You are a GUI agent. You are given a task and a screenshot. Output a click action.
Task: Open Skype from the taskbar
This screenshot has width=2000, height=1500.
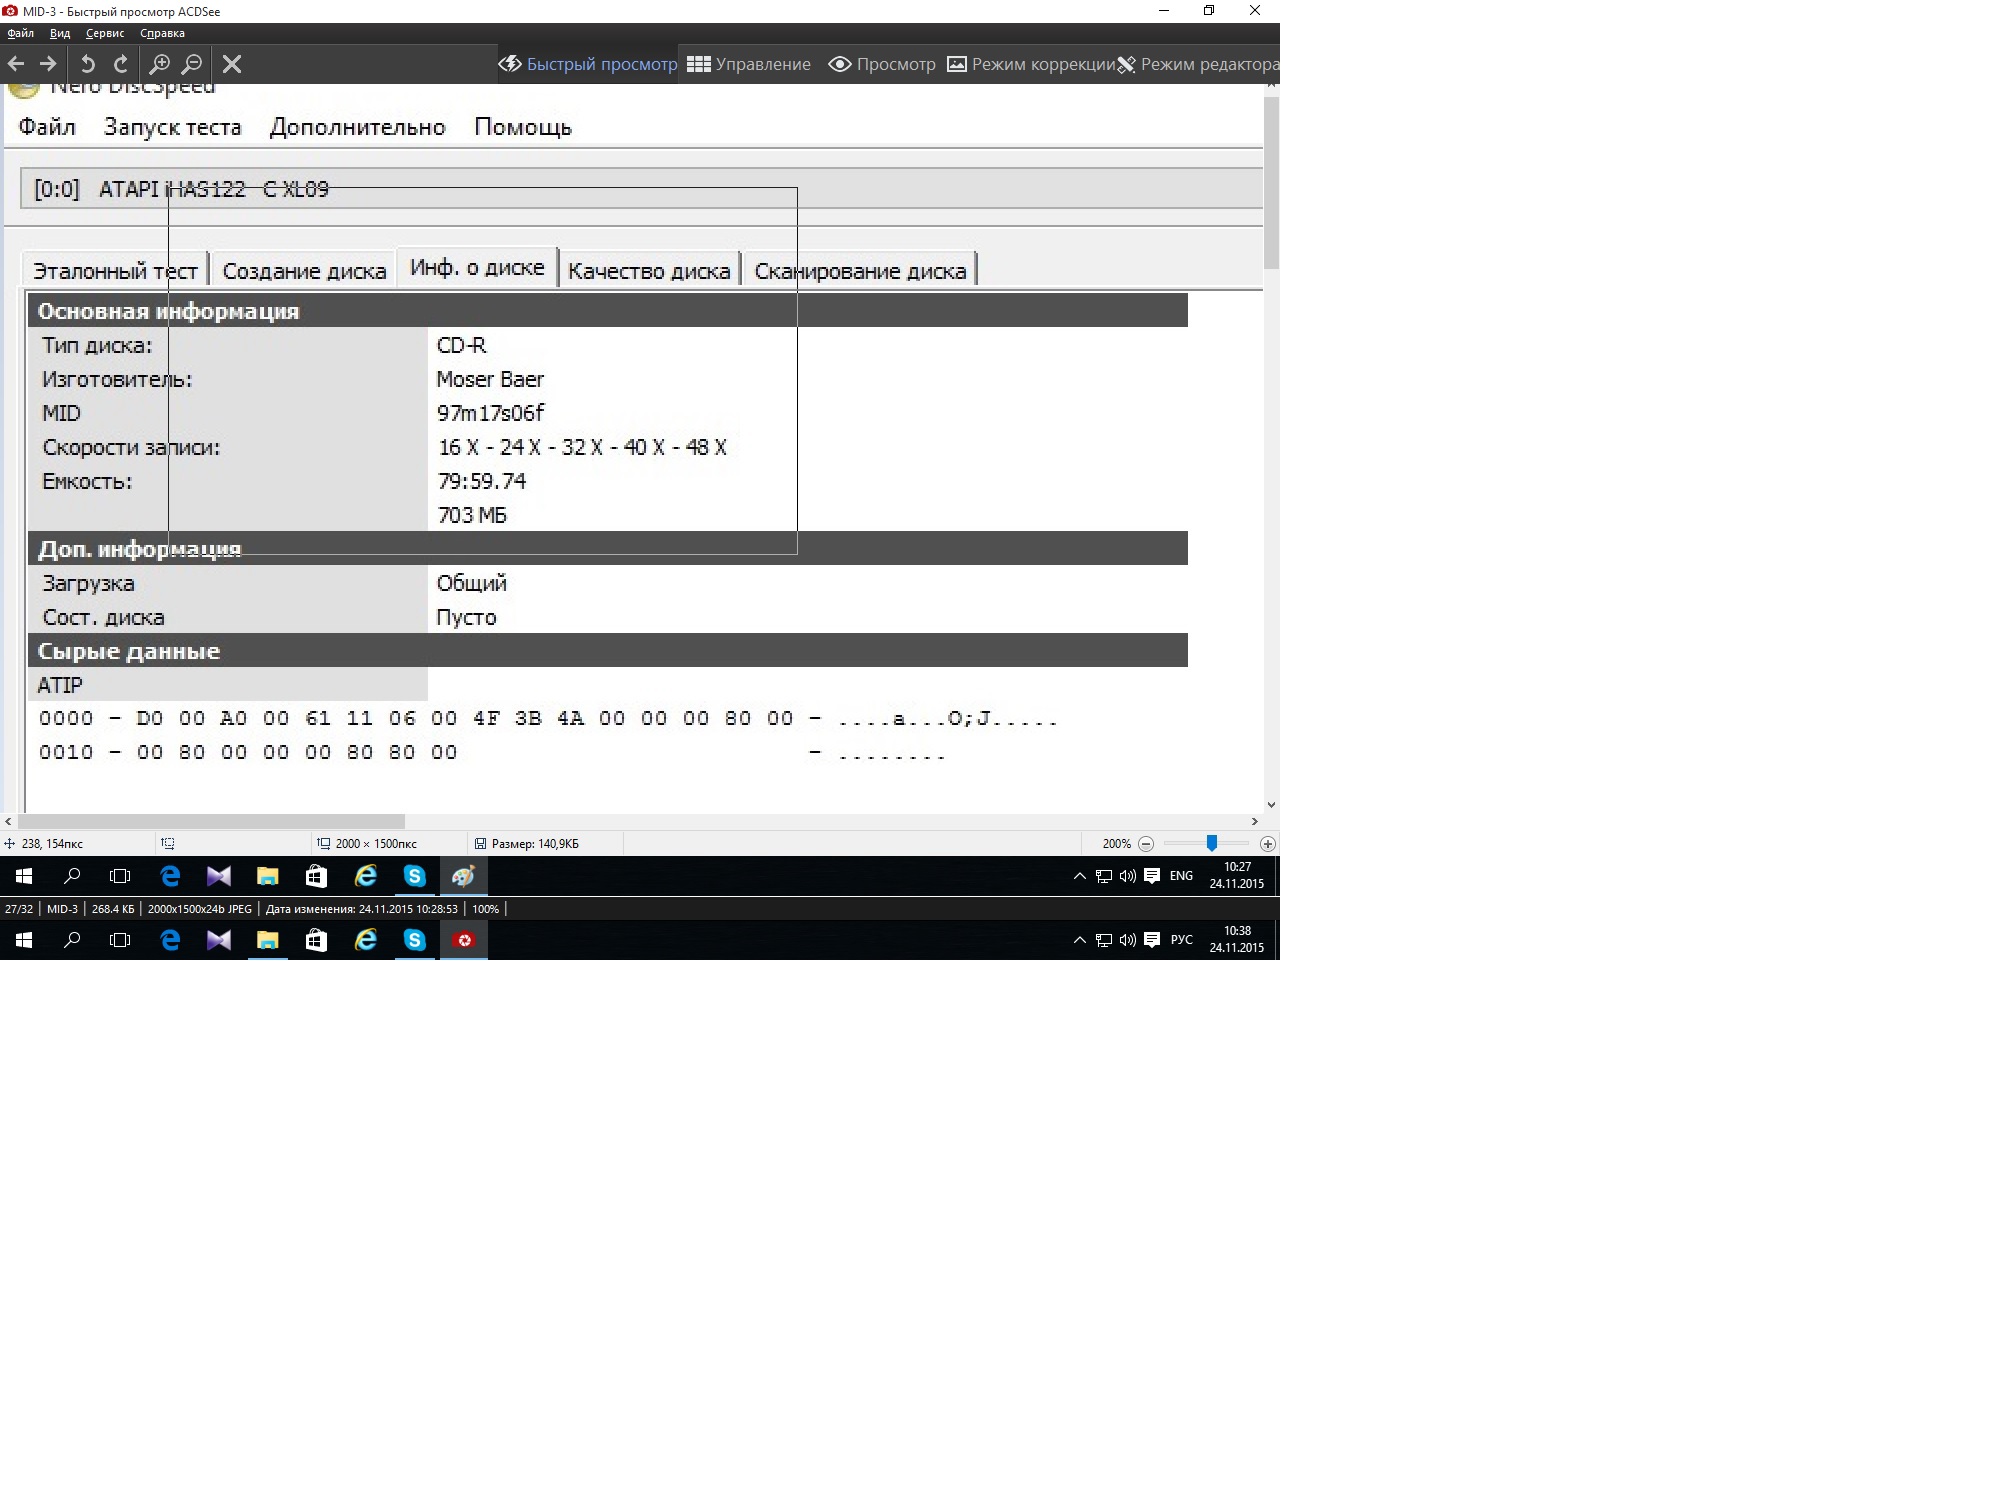point(414,940)
